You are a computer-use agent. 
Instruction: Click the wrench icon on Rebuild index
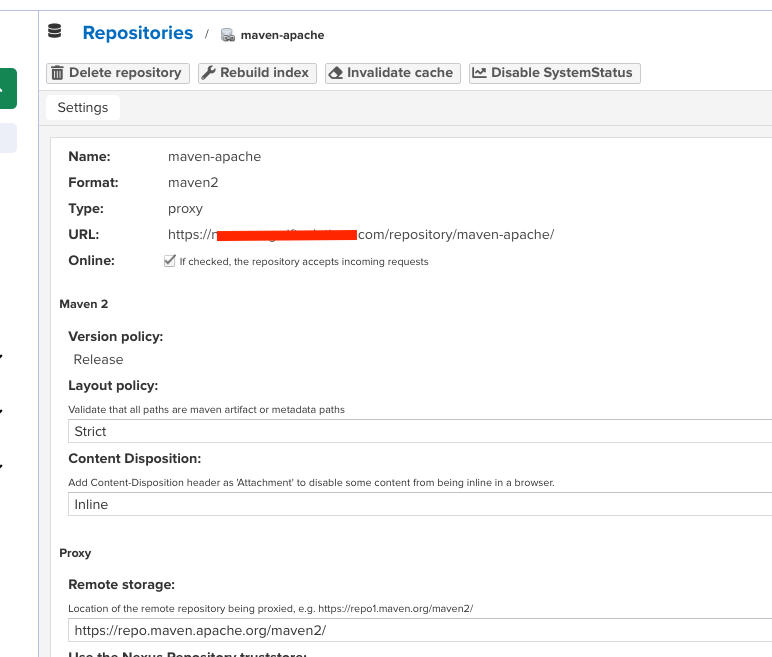(208, 73)
